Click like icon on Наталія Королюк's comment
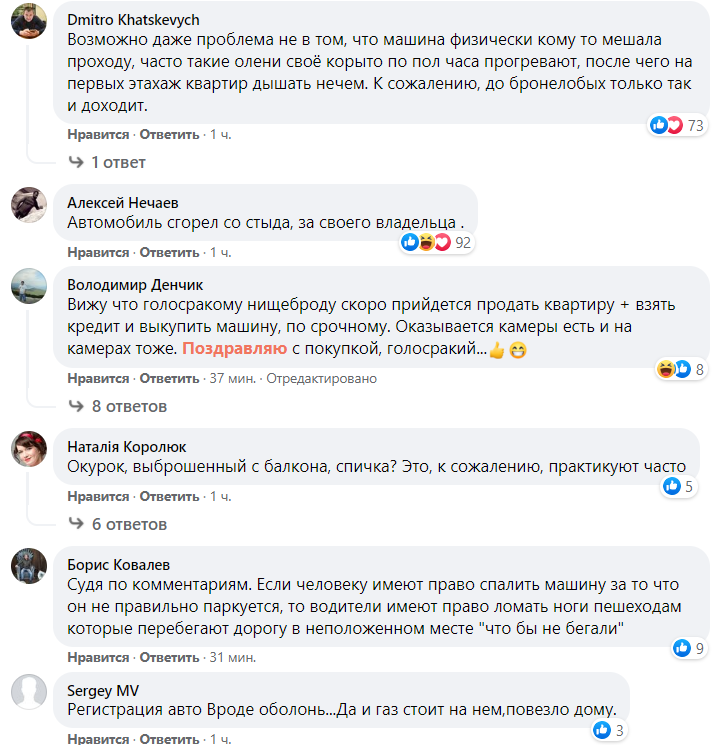The width and height of the screenshot is (728, 745). [672, 487]
